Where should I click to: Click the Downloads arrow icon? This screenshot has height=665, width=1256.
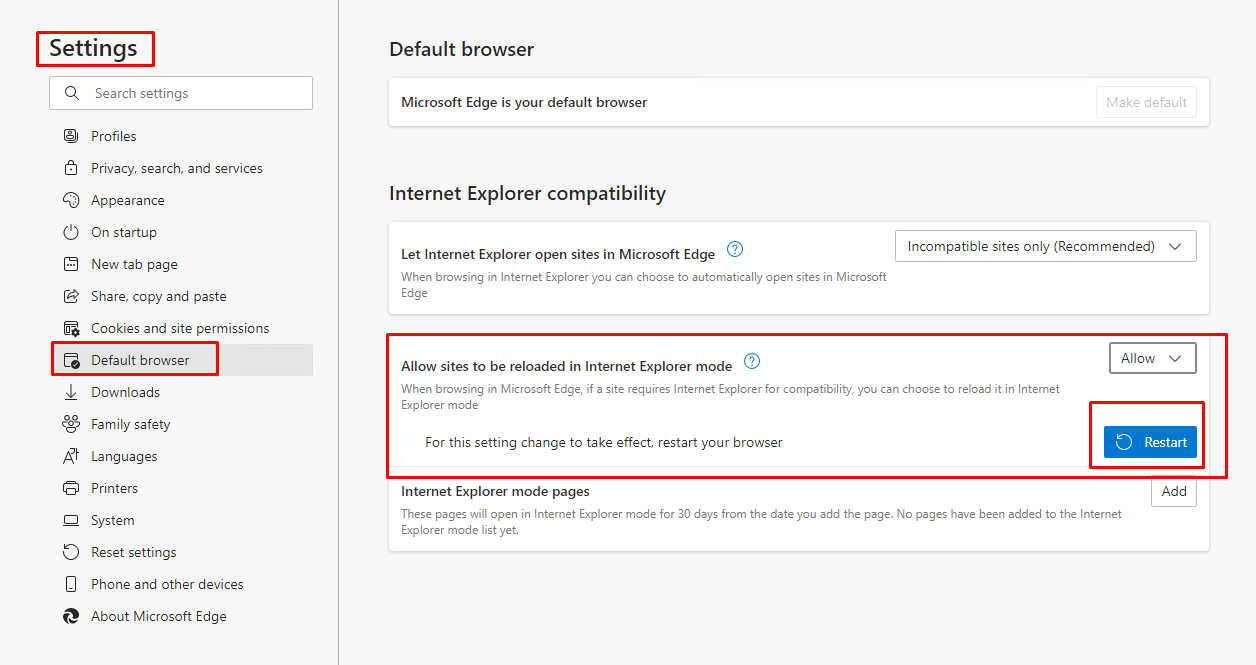70,391
